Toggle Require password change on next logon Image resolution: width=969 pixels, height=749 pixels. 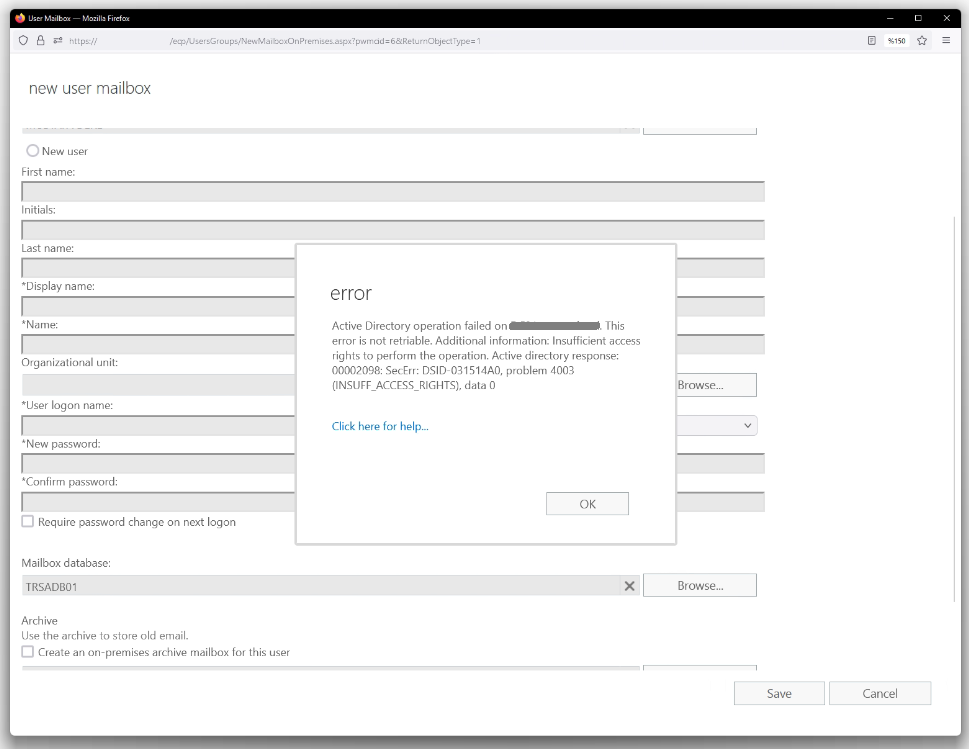pyautogui.click(x=28, y=521)
